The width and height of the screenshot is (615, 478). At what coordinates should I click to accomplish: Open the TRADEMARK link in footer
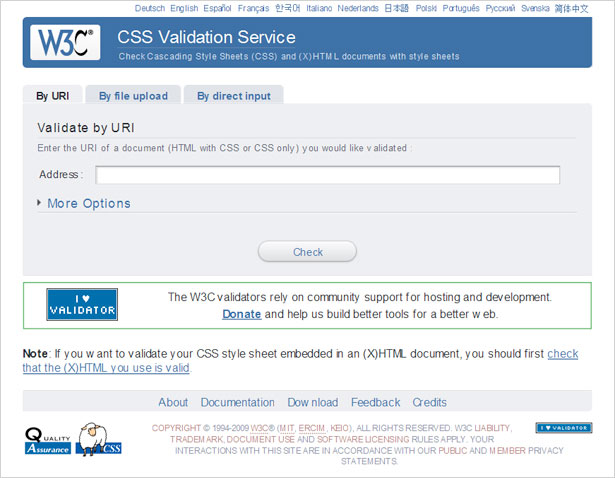[x=197, y=439]
